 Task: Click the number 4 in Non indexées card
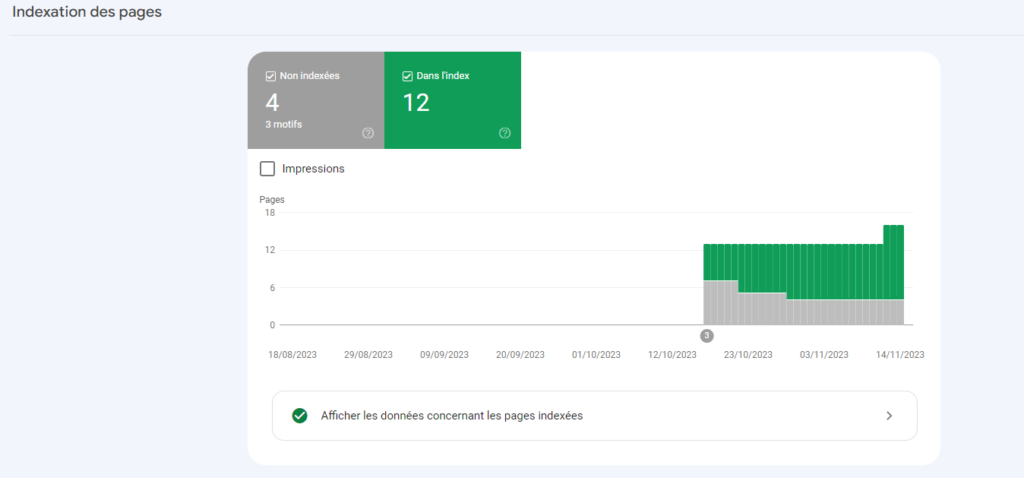tap(272, 102)
